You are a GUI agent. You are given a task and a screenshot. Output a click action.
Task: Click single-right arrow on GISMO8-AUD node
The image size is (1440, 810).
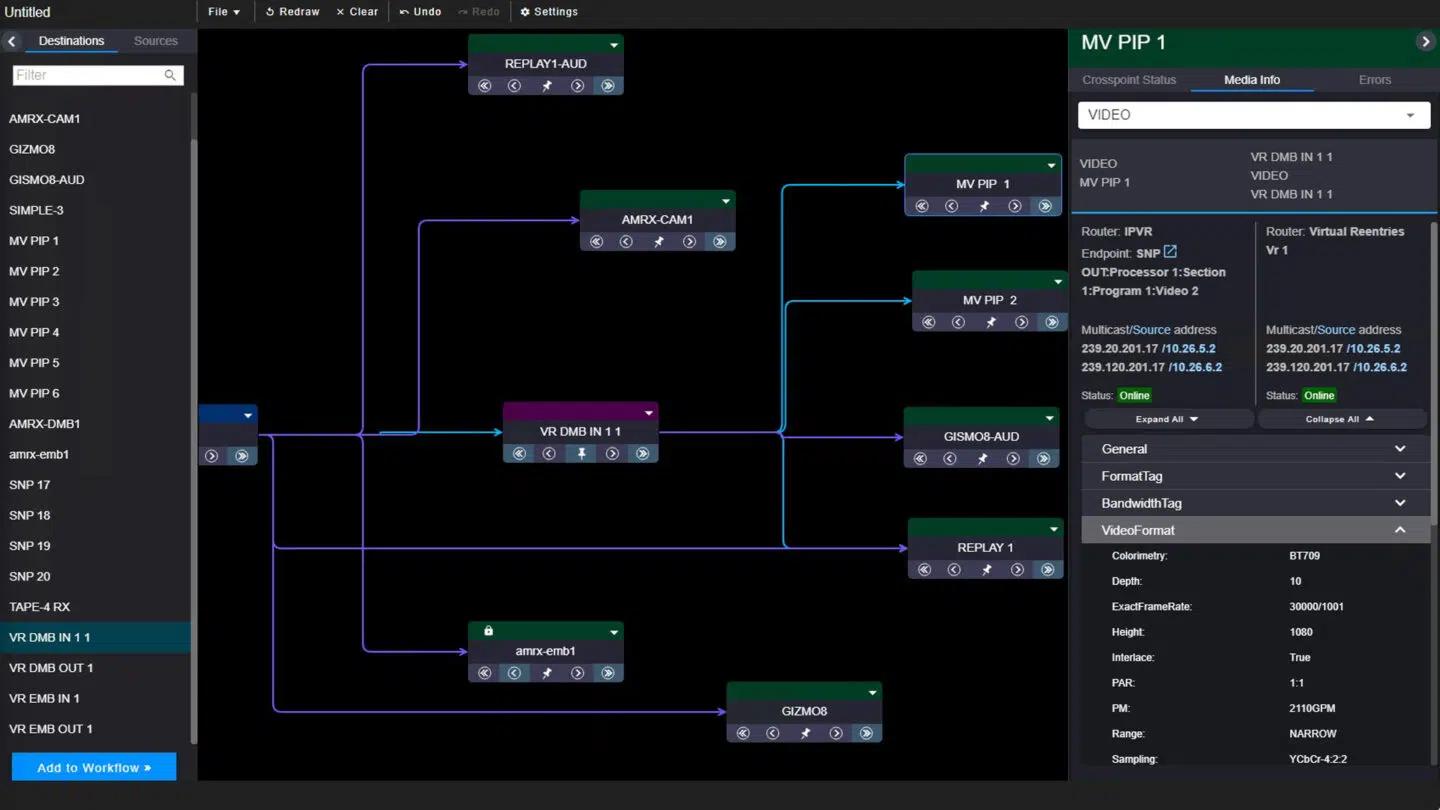click(1013, 458)
